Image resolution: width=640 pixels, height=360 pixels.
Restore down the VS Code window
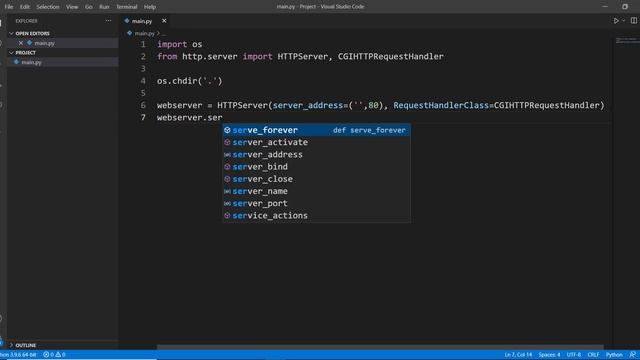(x=625, y=7)
